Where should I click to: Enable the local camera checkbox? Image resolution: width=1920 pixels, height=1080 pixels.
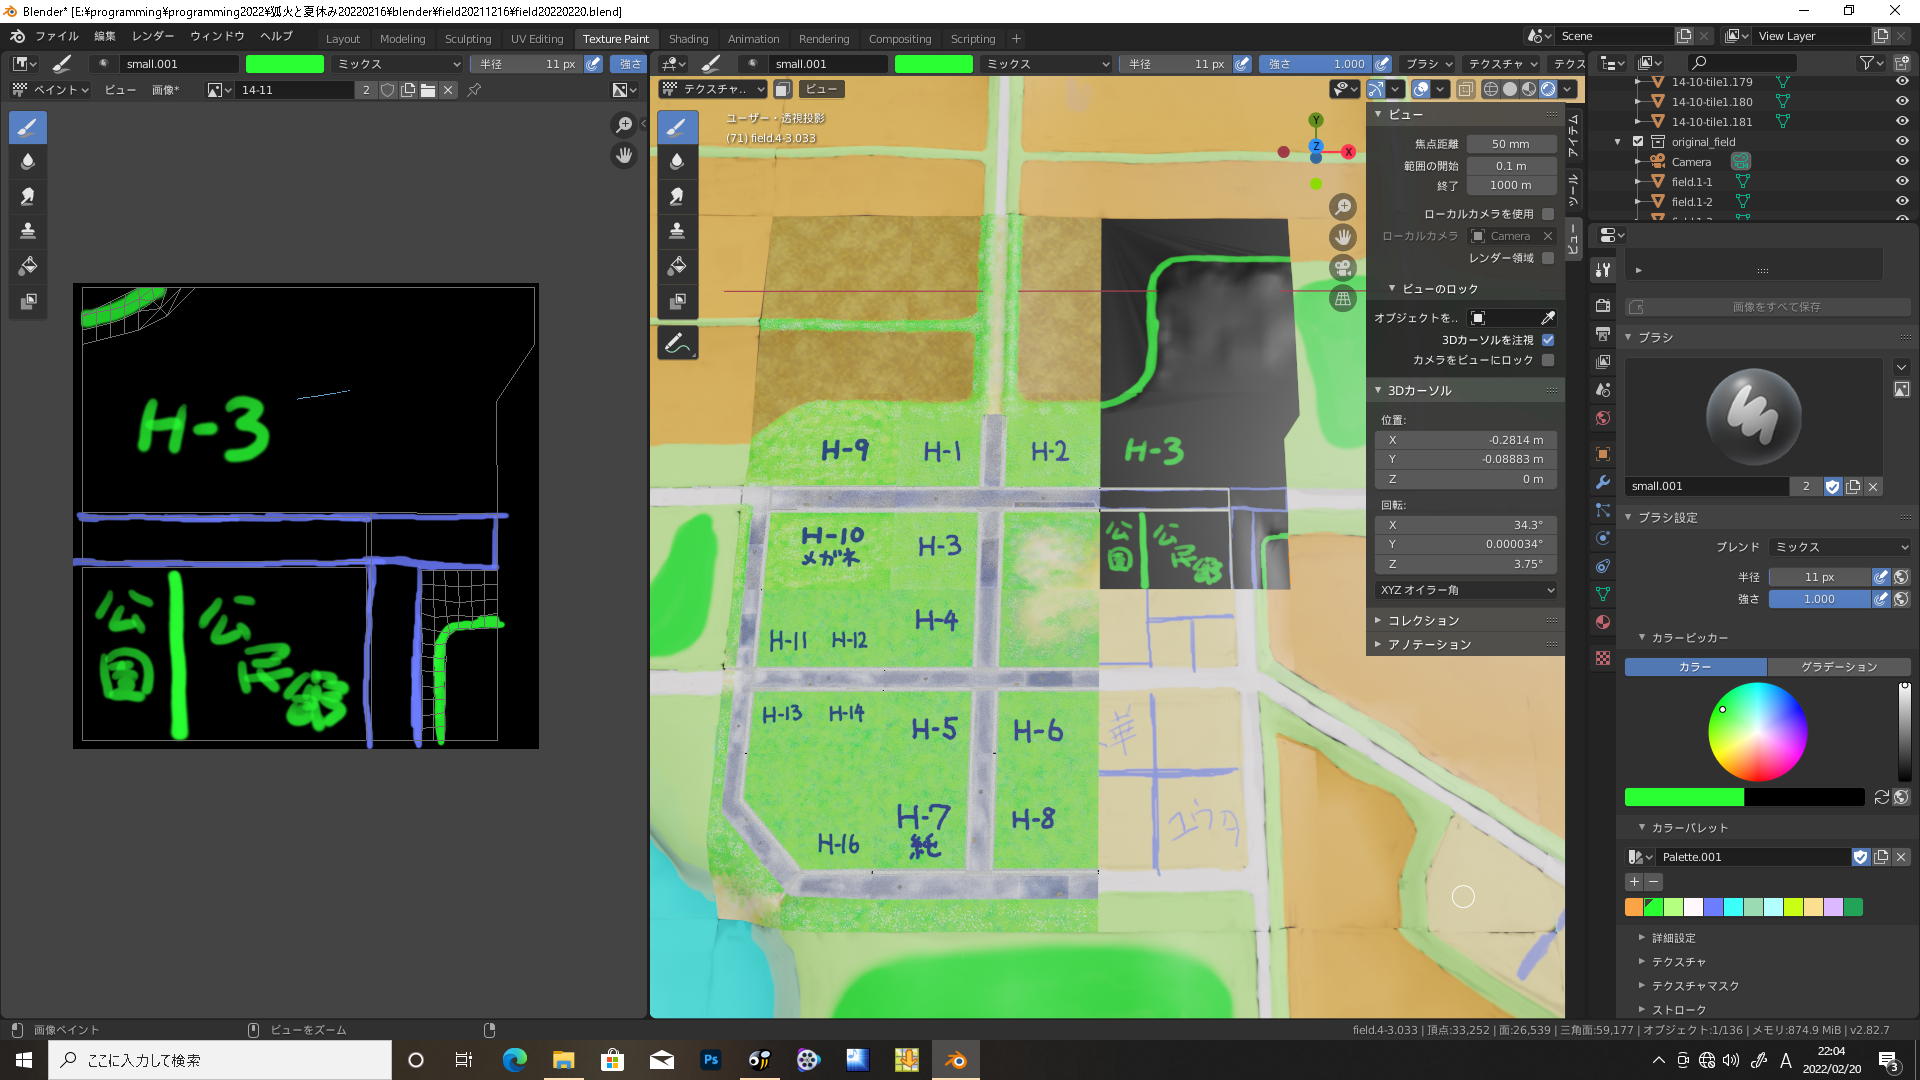click(1548, 214)
